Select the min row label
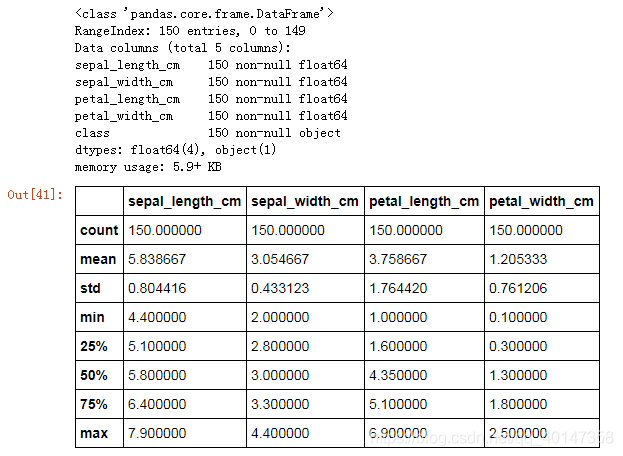623x456 pixels. click(92, 317)
